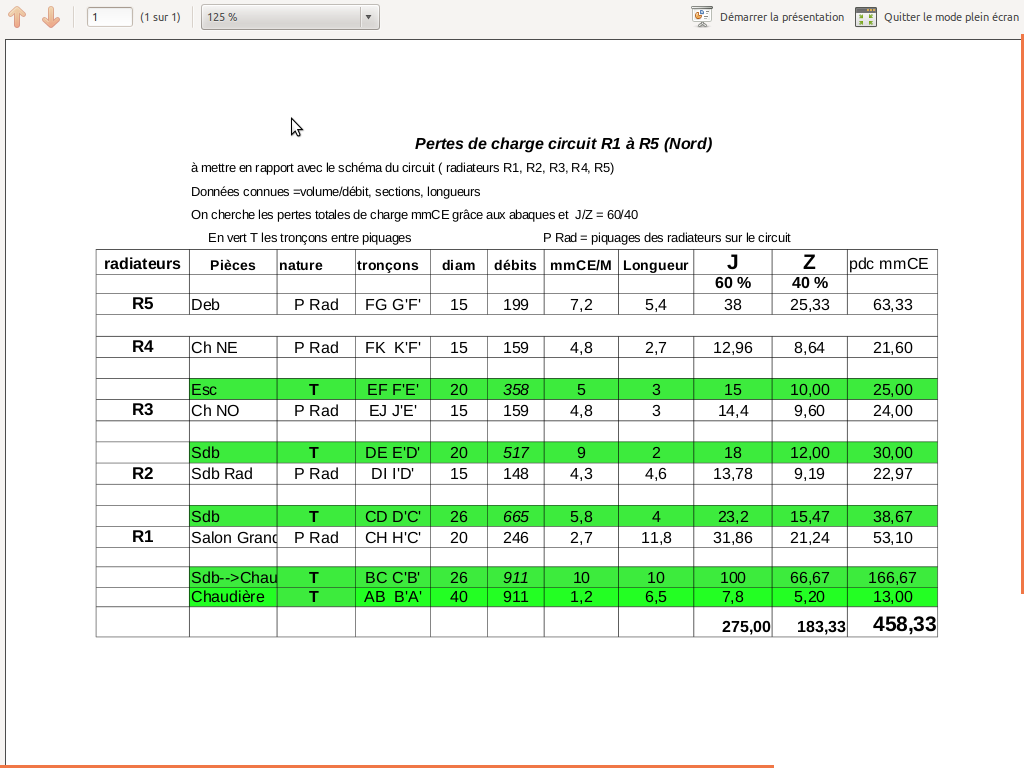Click the Sdb-->Chau cell
This screenshot has height=768, width=1024.
click(x=233, y=577)
